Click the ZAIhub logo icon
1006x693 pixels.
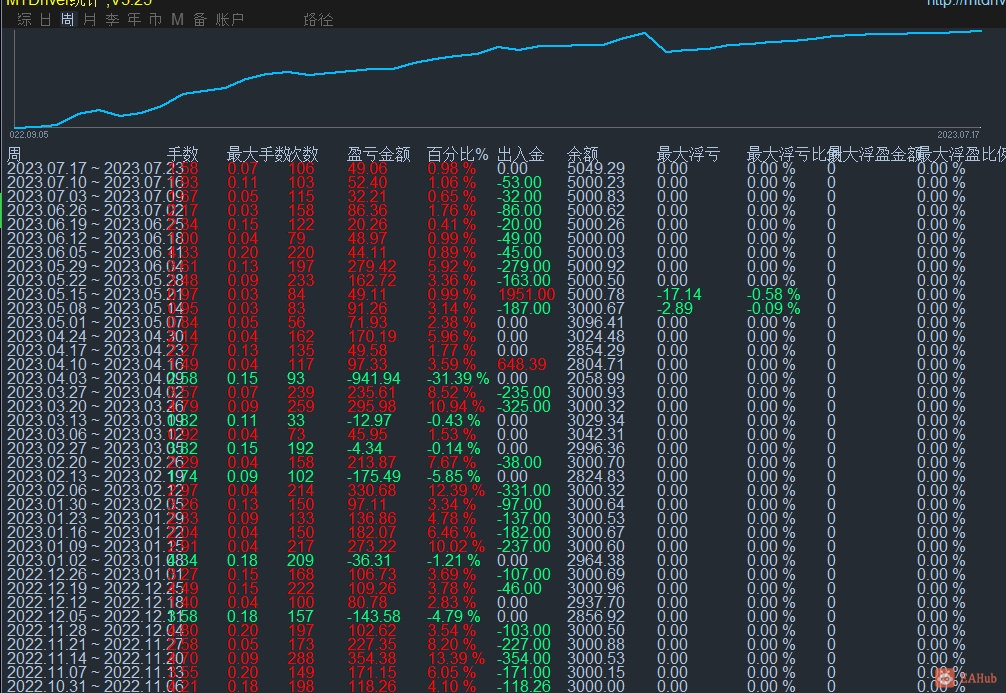click(x=944, y=677)
